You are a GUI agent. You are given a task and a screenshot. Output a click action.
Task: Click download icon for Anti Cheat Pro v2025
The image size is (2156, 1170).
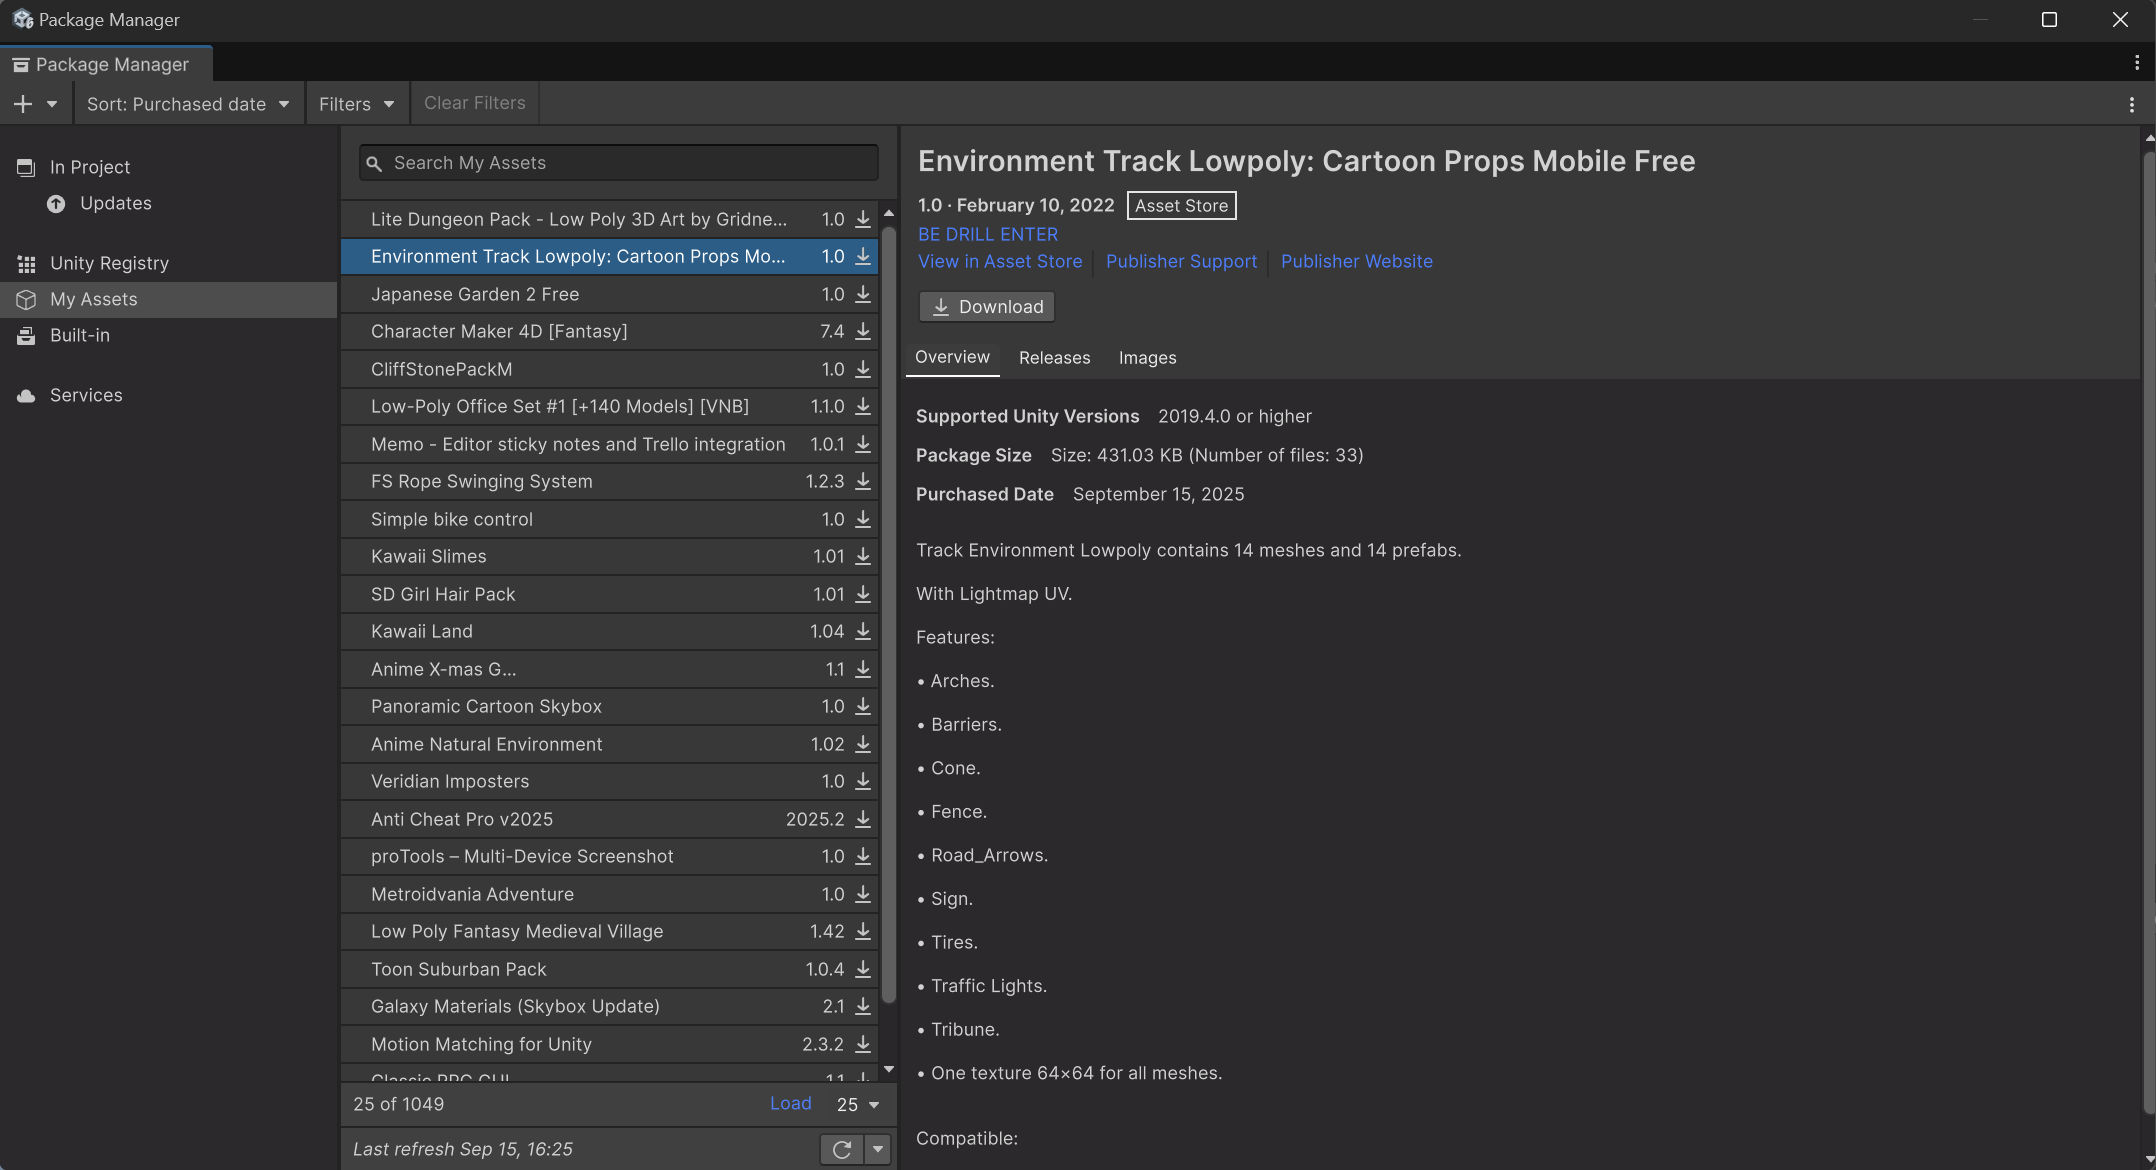863,820
